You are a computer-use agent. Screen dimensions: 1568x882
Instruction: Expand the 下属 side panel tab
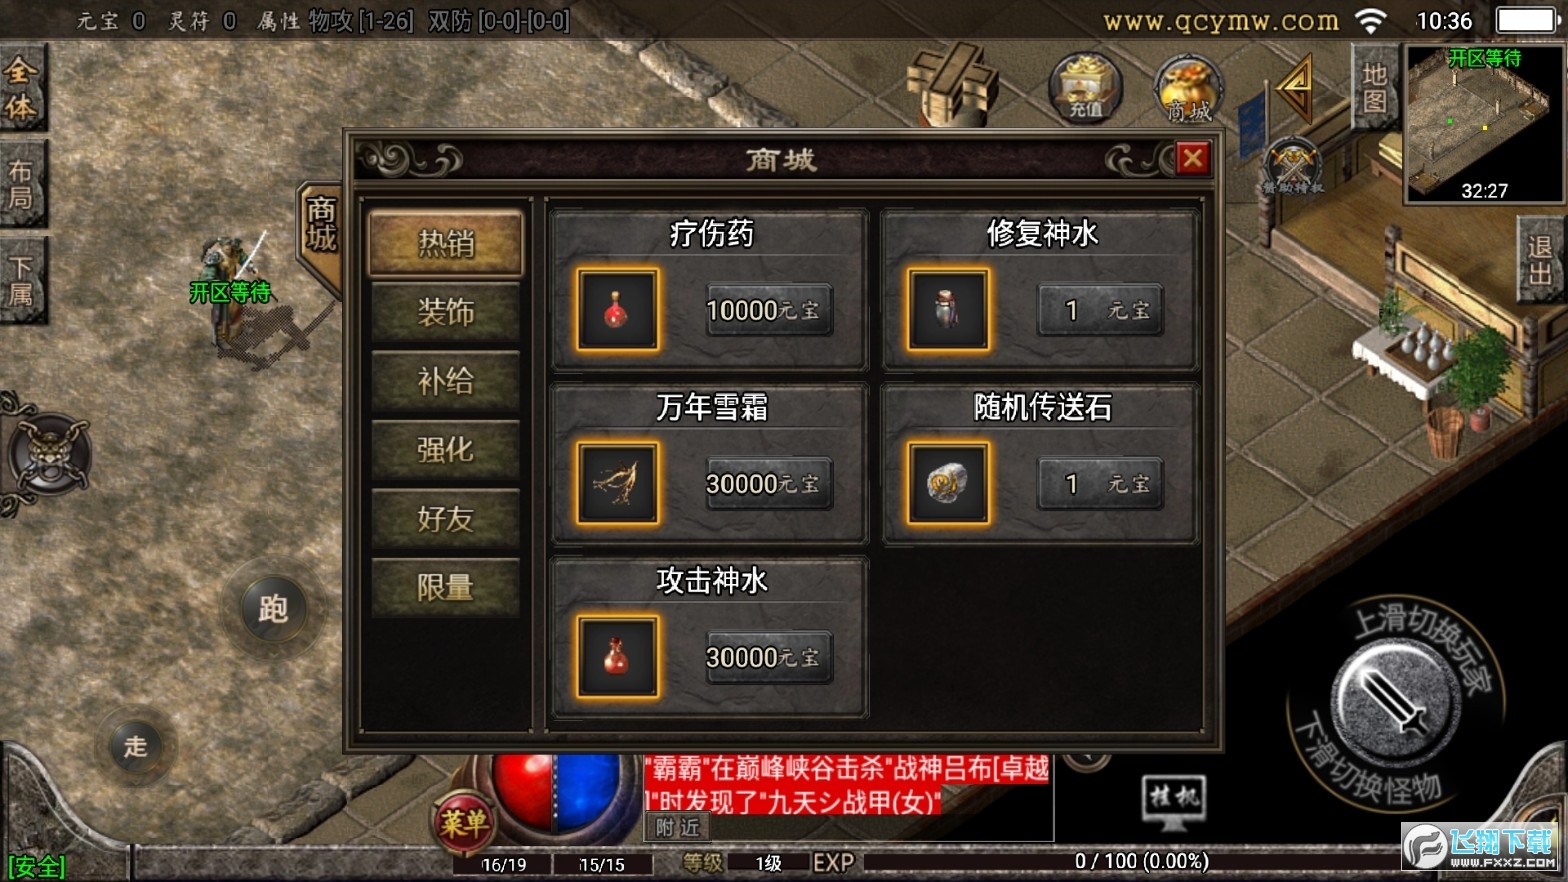[23, 281]
